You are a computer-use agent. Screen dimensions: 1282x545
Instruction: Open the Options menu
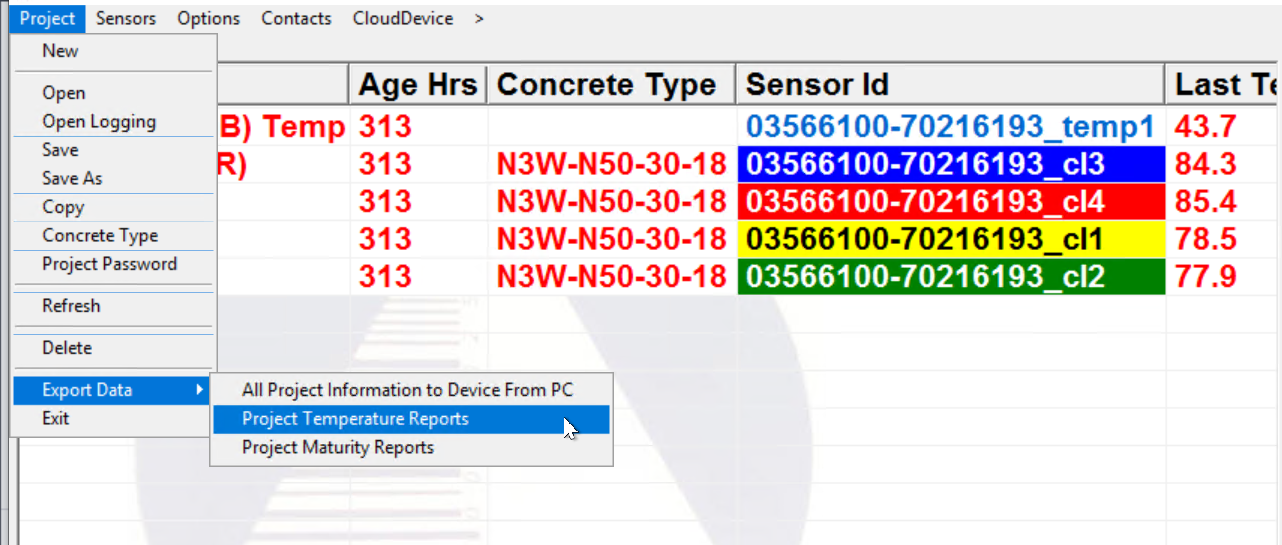(x=208, y=18)
